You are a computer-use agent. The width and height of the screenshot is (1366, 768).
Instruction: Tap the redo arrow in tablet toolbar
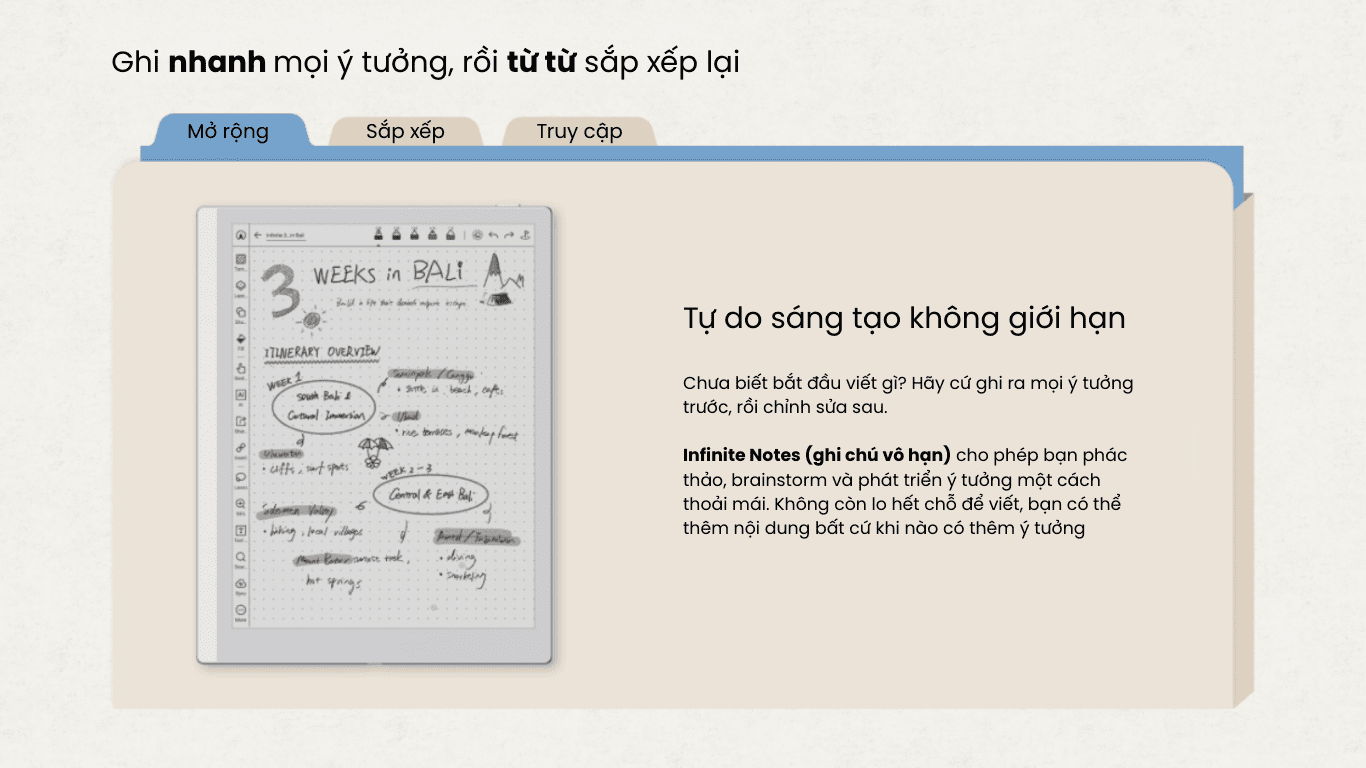[x=509, y=236]
